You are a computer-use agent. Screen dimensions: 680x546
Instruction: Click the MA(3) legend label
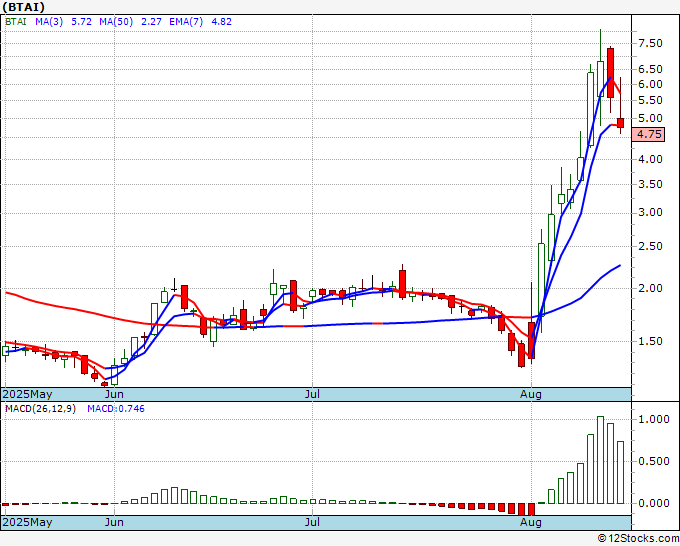tap(49, 22)
